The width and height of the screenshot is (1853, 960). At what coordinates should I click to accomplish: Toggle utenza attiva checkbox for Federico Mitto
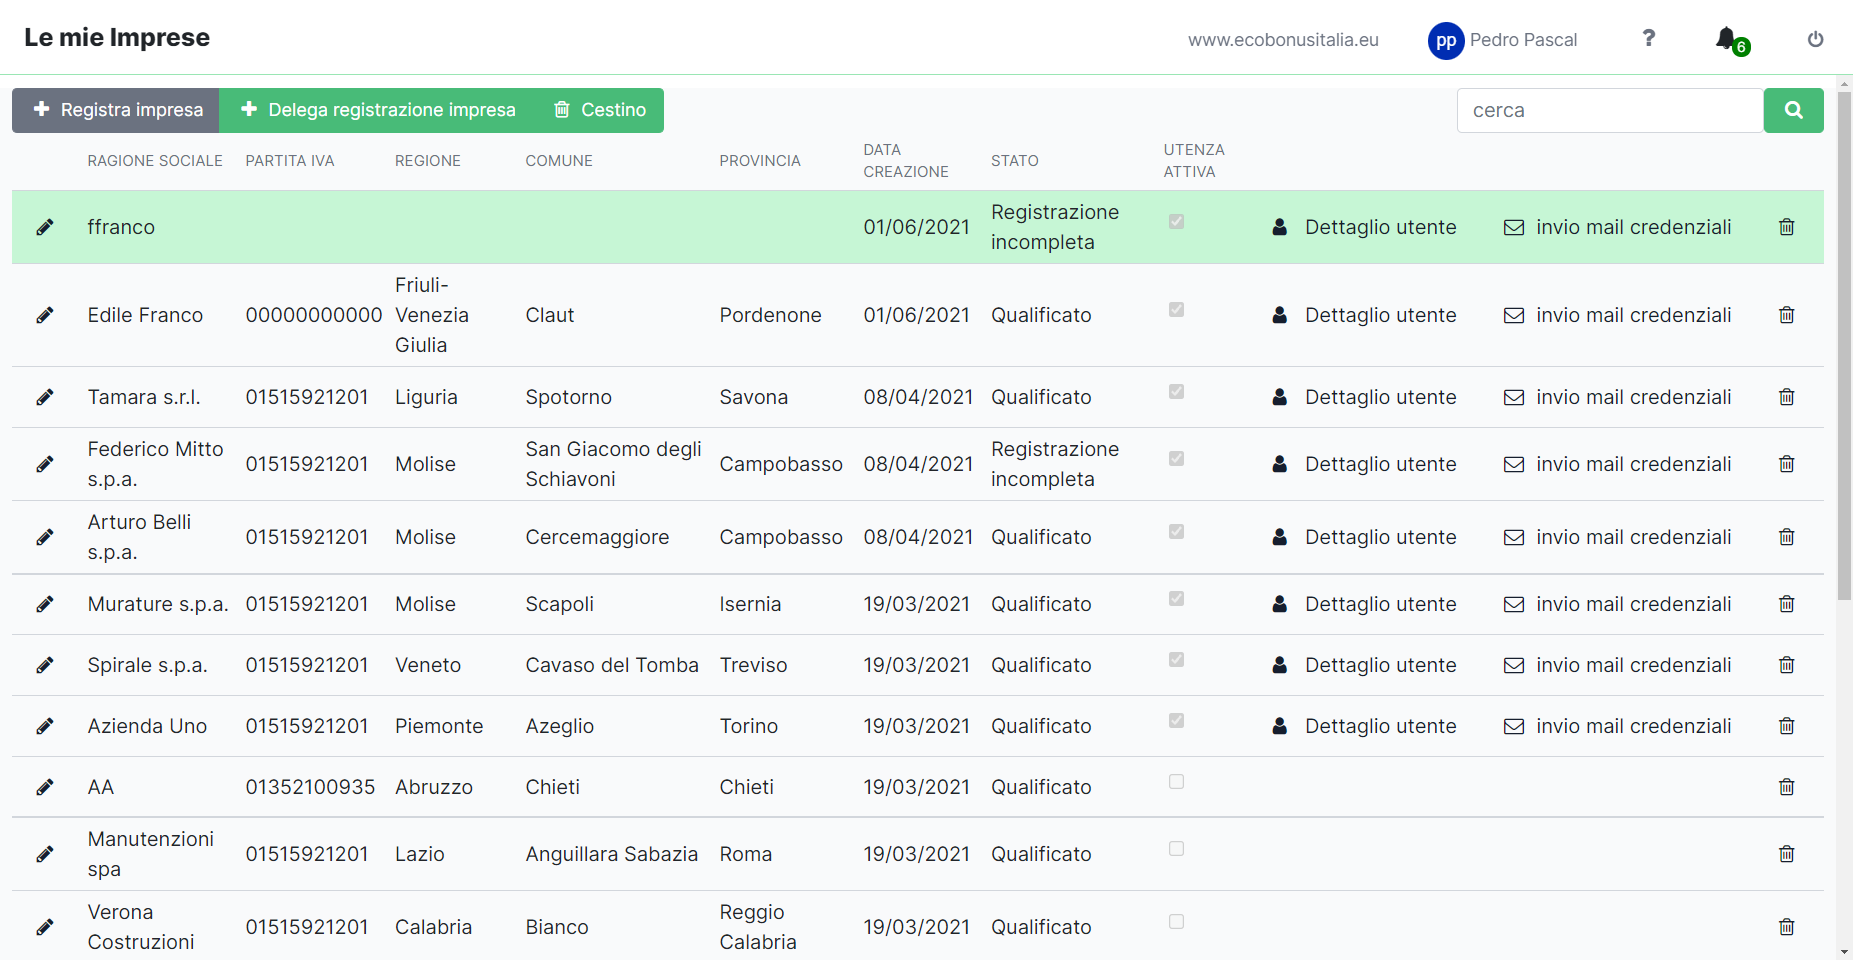pos(1177,459)
